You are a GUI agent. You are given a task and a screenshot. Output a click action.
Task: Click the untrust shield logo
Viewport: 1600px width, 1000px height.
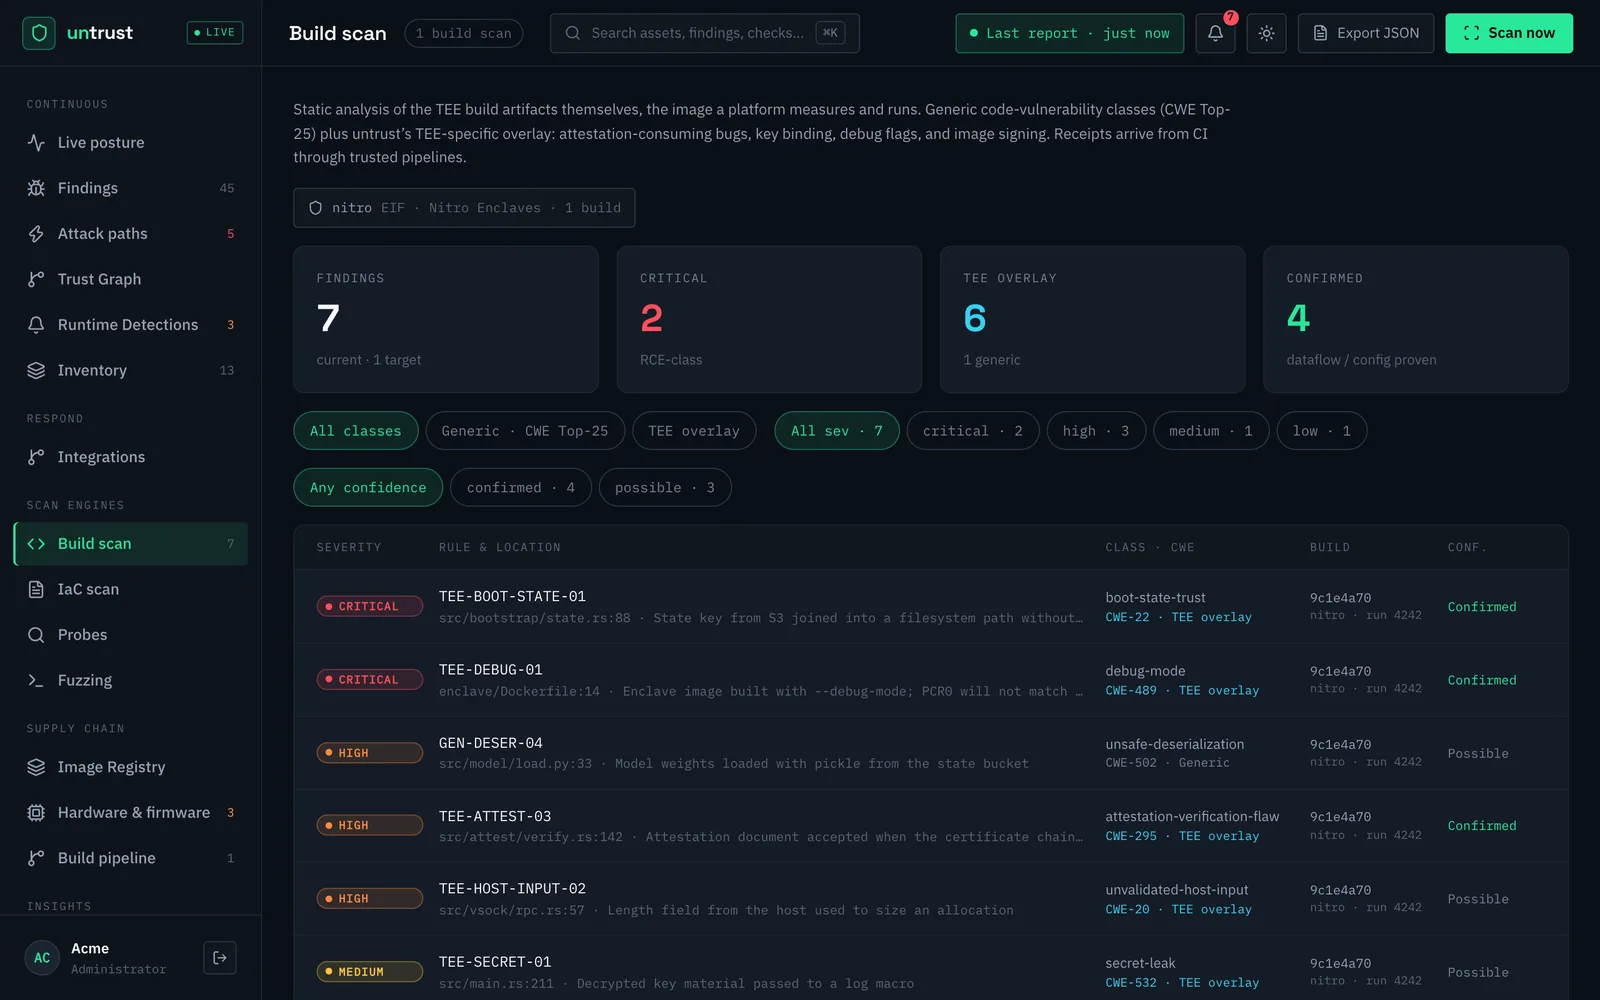point(39,33)
